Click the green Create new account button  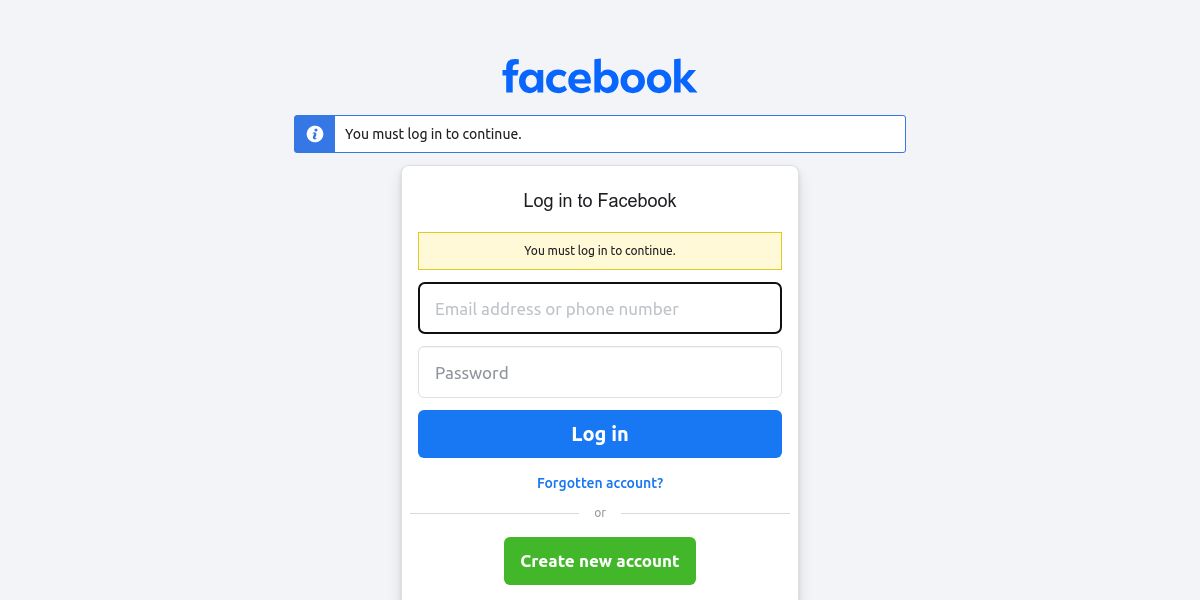click(x=600, y=561)
